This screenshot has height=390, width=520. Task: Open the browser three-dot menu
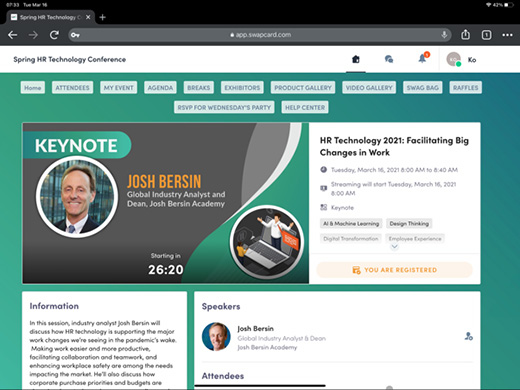pyautogui.click(x=507, y=35)
